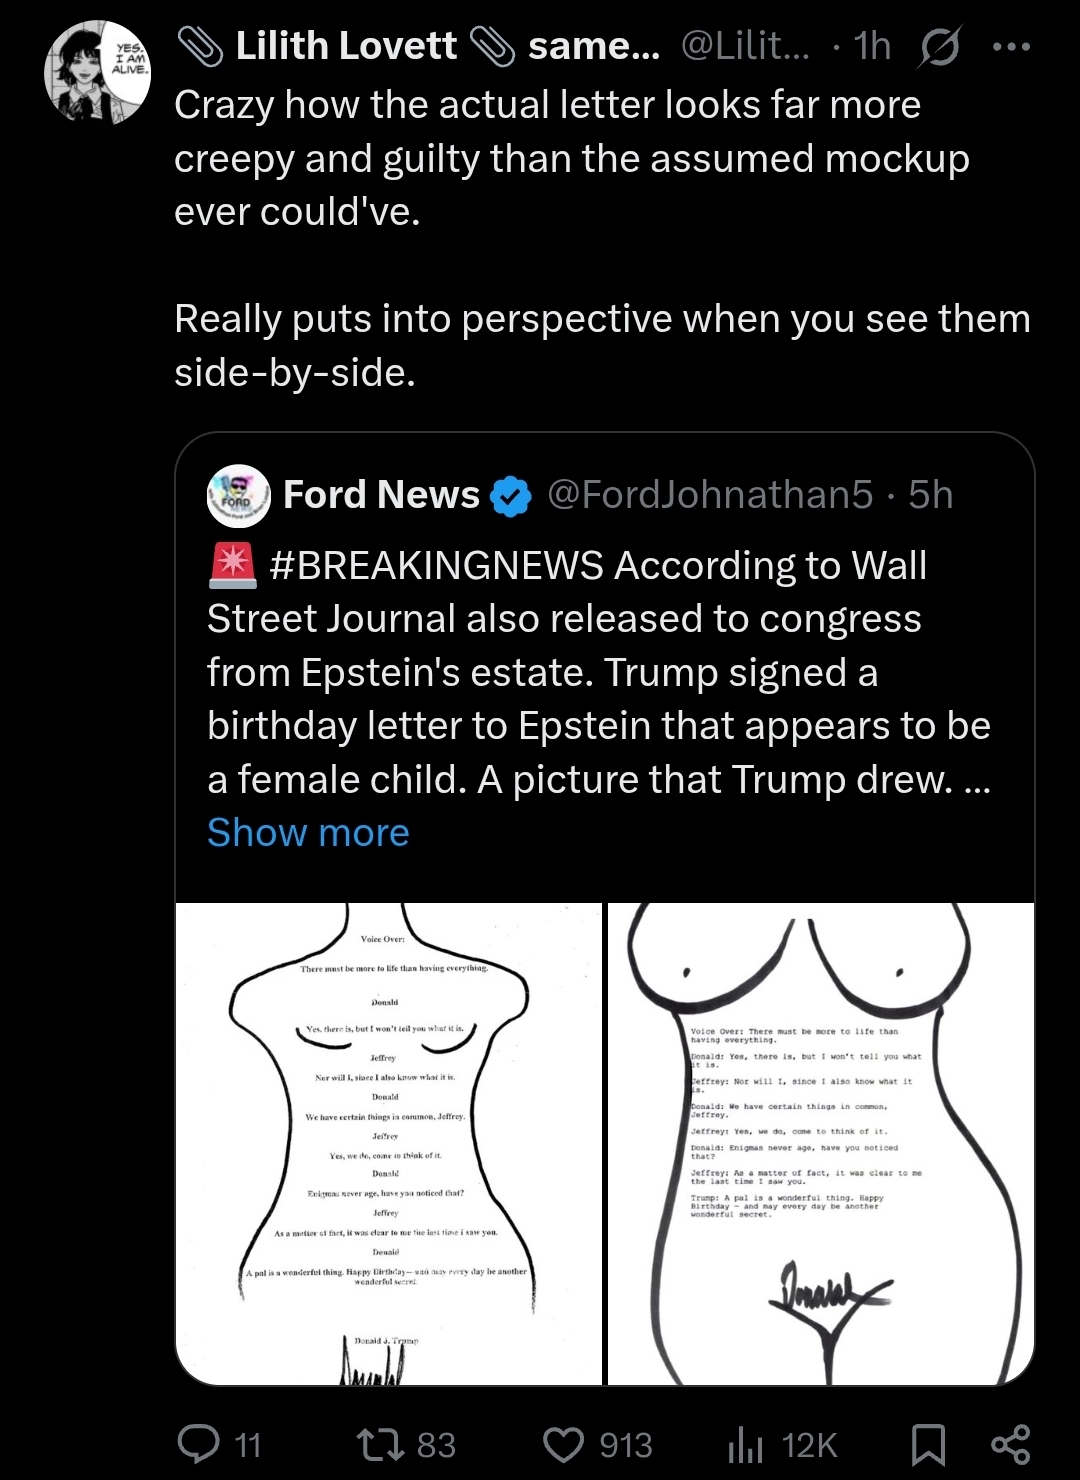Viewport: 1080px width, 1480px height.
Task: Open Lilith Lovett's profile avatar
Action: pyautogui.click(x=97, y=73)
